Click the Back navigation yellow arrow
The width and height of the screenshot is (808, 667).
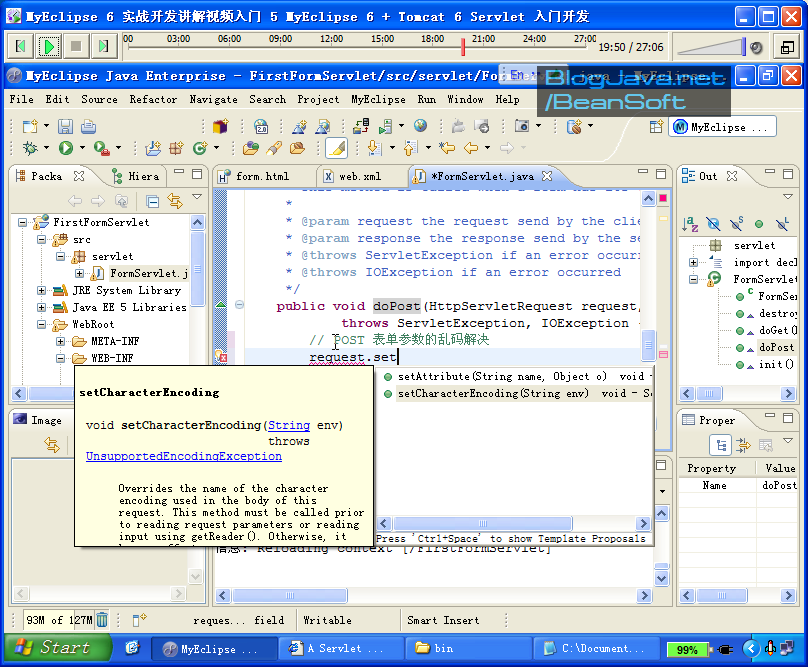tap(470, 148)
